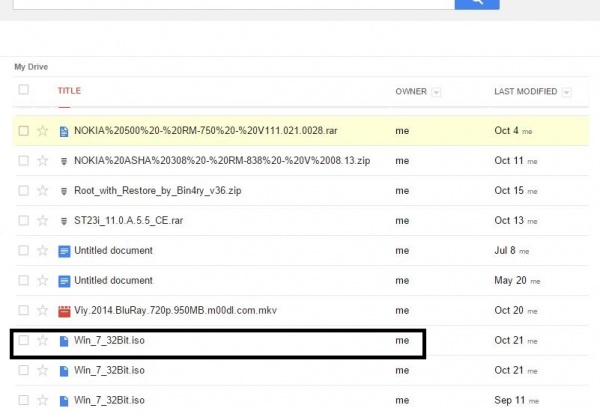Click archive icon of NOKIA ASHA 308 zip
600x414 pixels.
64,161
